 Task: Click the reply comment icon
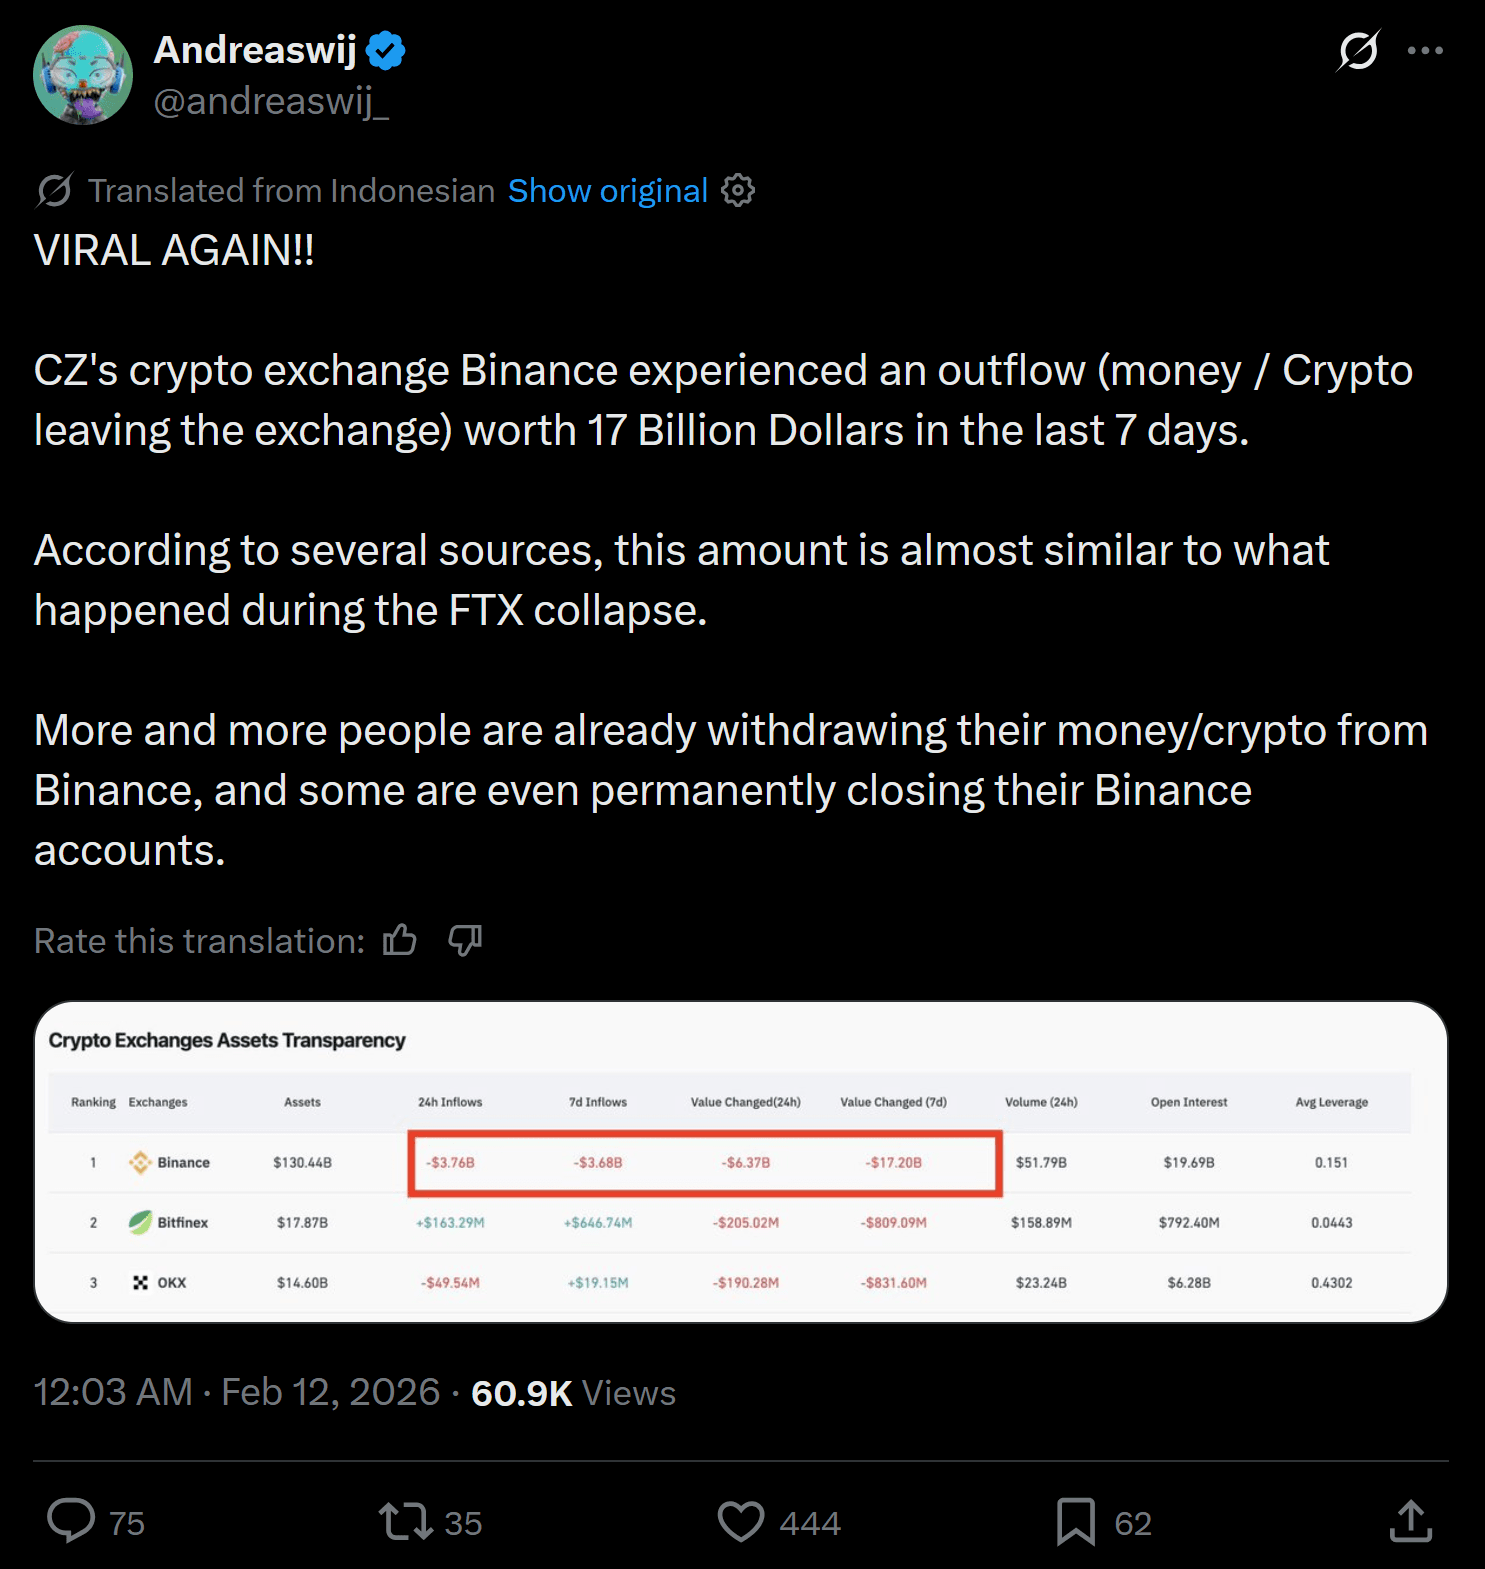[71, 1521]
